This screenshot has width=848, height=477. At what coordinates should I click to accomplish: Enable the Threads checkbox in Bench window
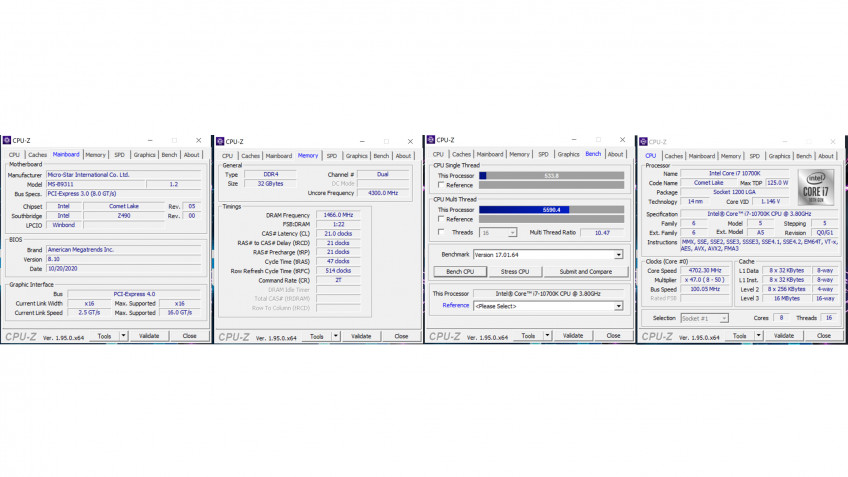coord(441,232)
